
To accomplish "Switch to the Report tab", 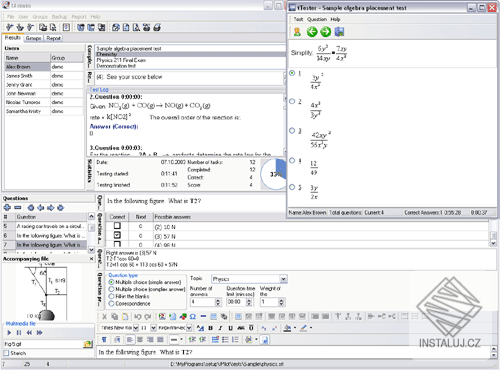I will [x=53, y=38].
